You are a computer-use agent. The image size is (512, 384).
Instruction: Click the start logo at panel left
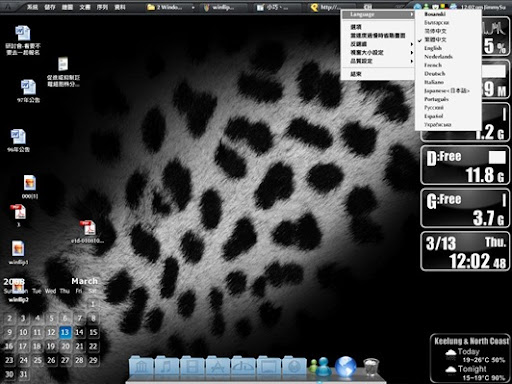click(8, 6)
